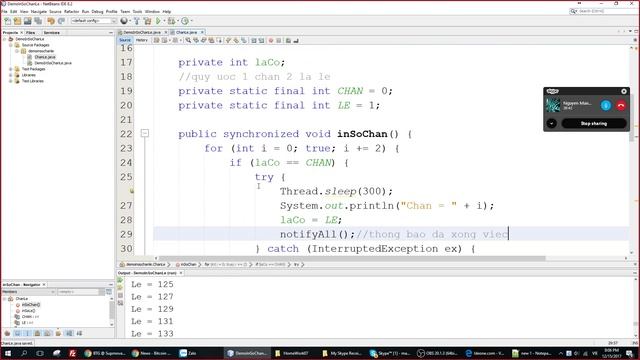Open the Debug menu
Viewport: 640px width, 360px height.
[97, 11]
